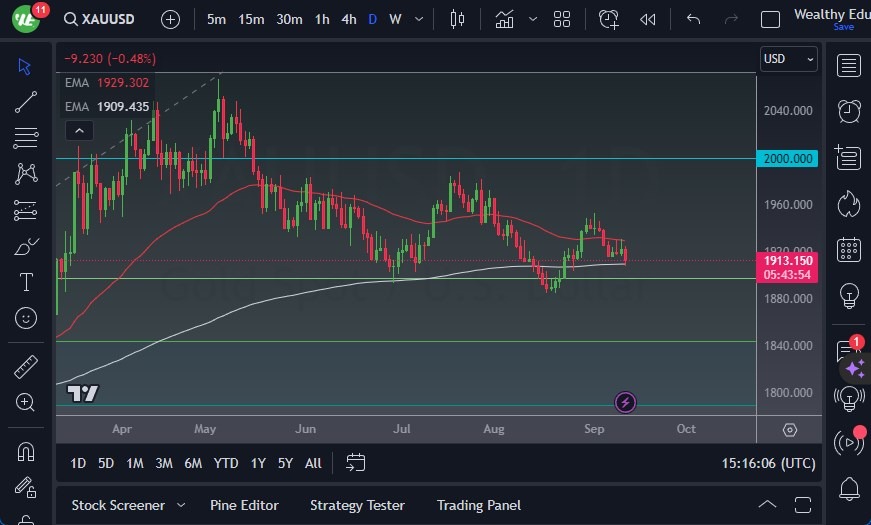Screen dimensions: 871x525
Task: Toggle the magnet snap mode
Action: pos(26,451)
